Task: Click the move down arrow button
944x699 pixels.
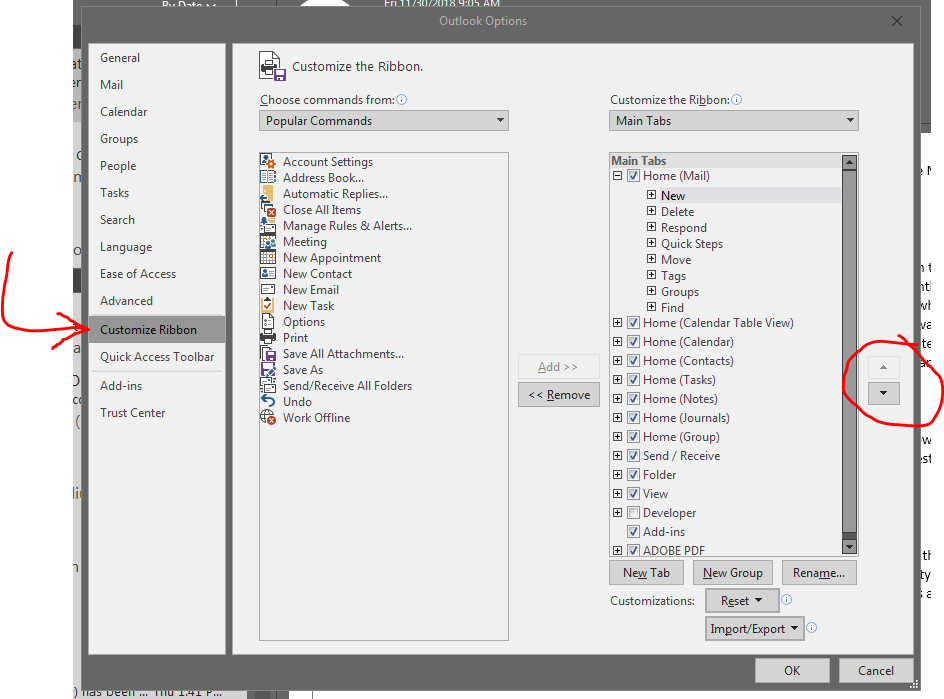Action: click(x=884, y=393)
